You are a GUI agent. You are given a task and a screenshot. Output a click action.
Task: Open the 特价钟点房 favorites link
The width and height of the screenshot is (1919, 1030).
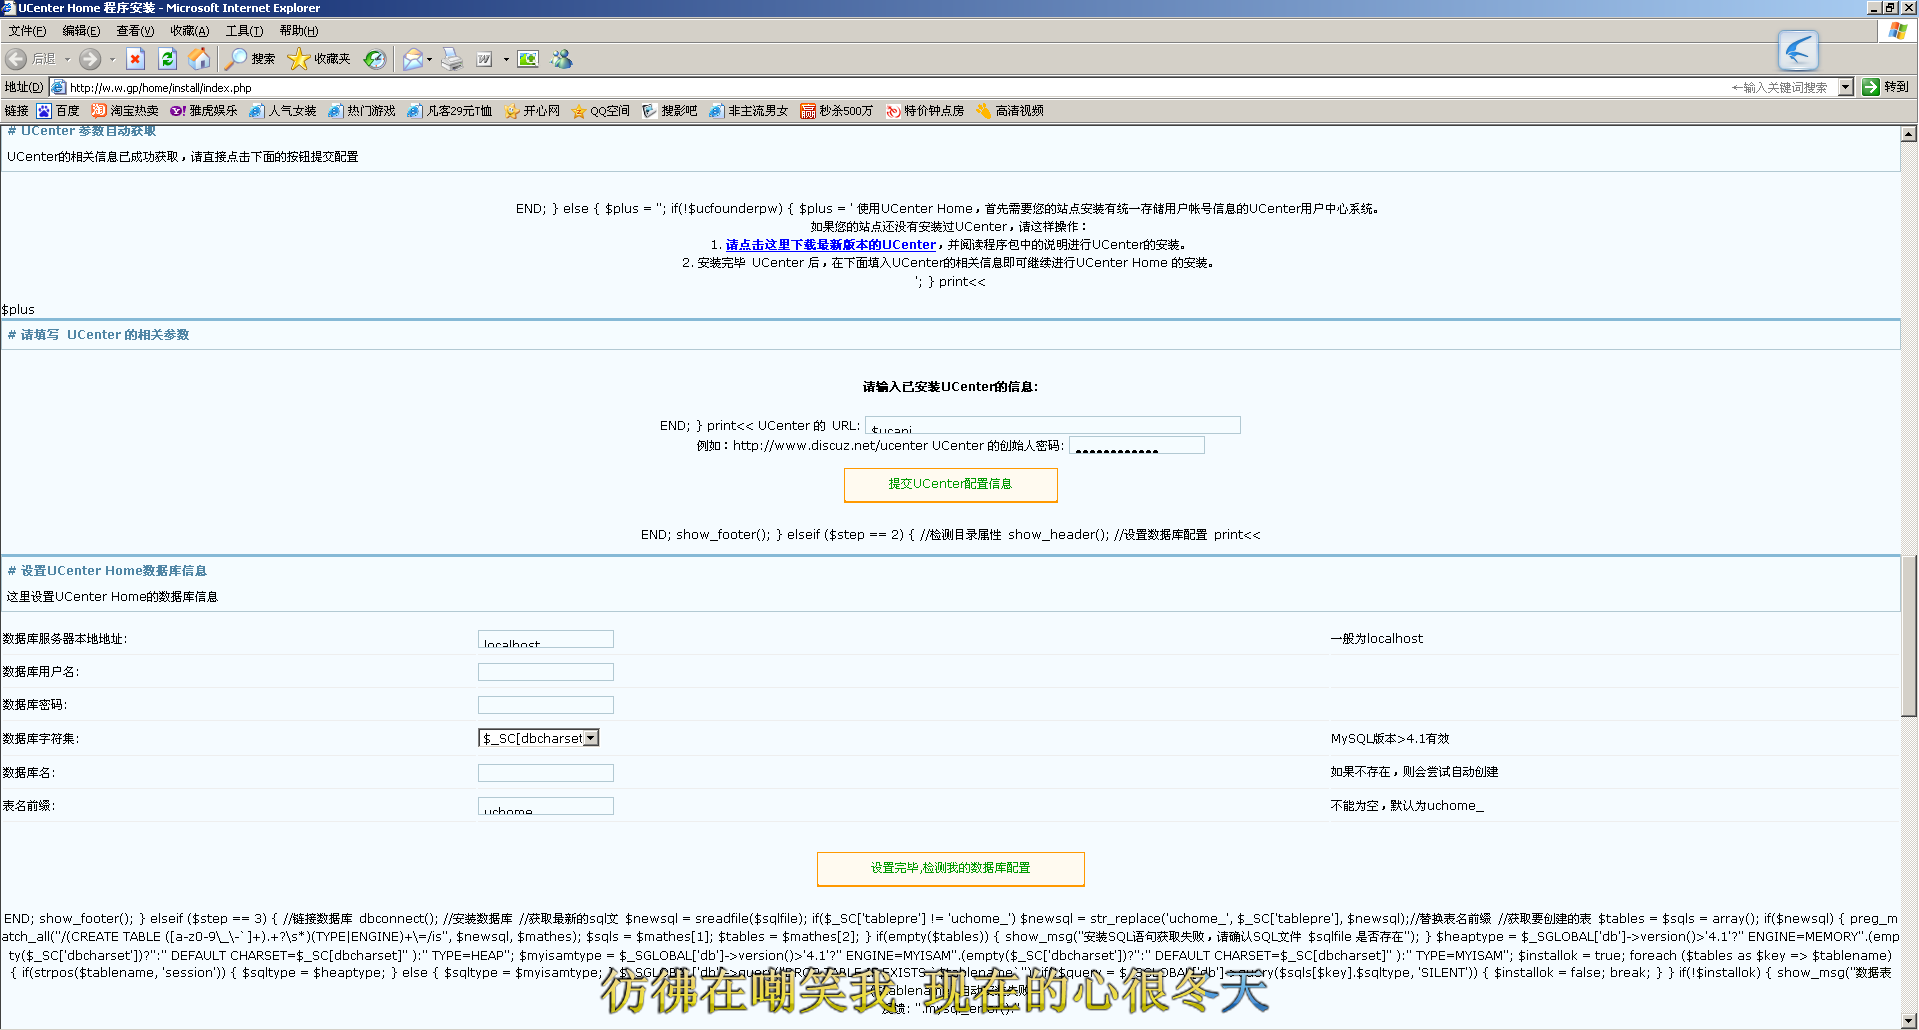[925, 111]
